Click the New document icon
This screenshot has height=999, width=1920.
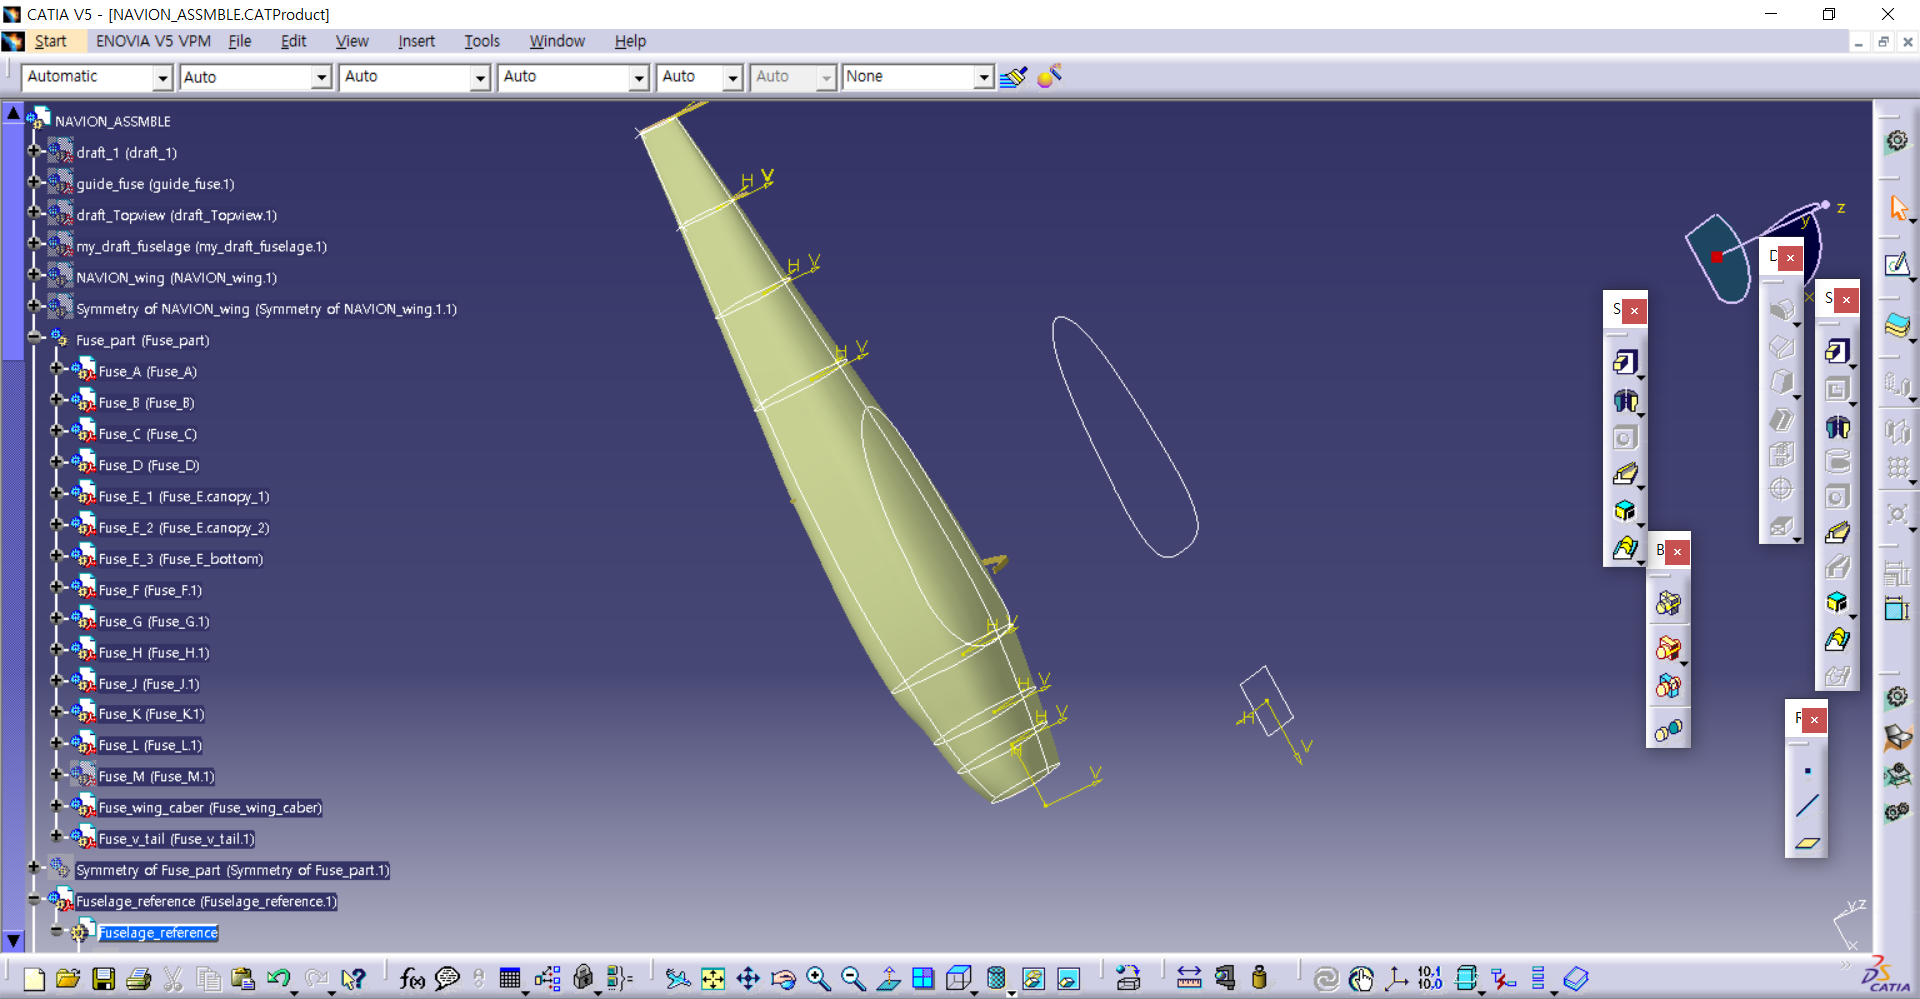34,979
